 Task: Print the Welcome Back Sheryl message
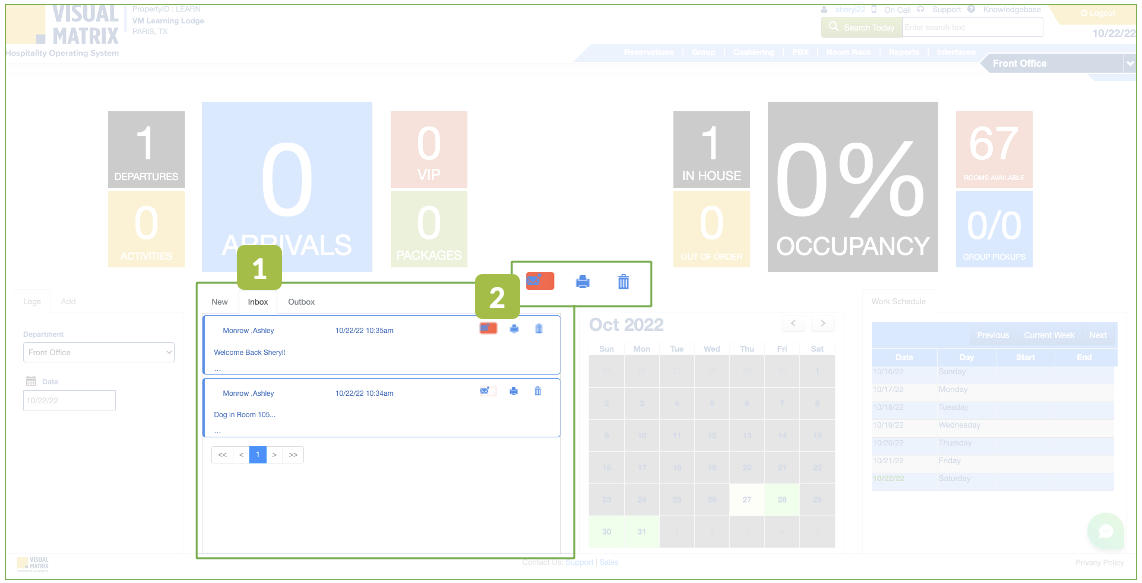click(514, 328)
